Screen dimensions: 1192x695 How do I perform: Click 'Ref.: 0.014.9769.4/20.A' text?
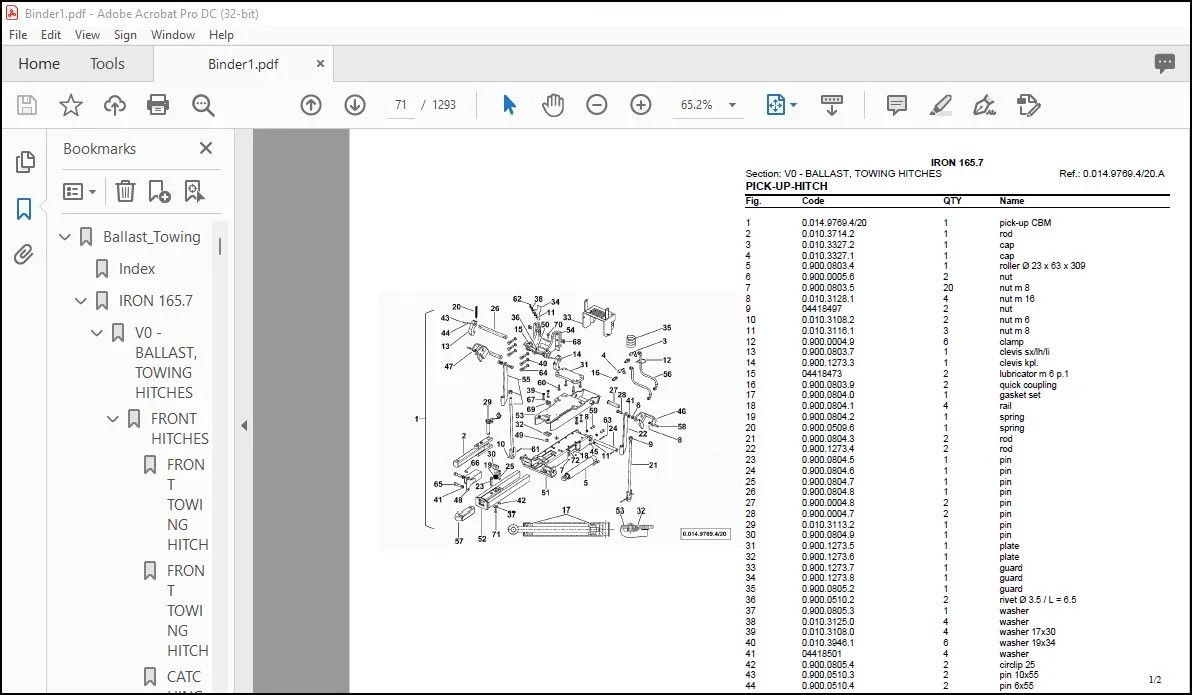[1111, 173]
